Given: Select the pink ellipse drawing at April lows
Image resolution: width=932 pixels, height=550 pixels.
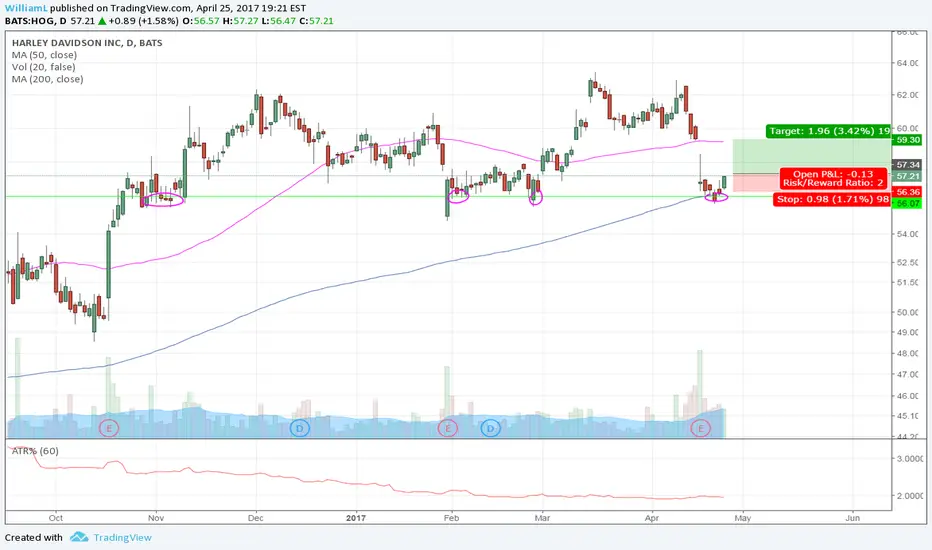Looking at the screenshot, I should pos(716,197).
